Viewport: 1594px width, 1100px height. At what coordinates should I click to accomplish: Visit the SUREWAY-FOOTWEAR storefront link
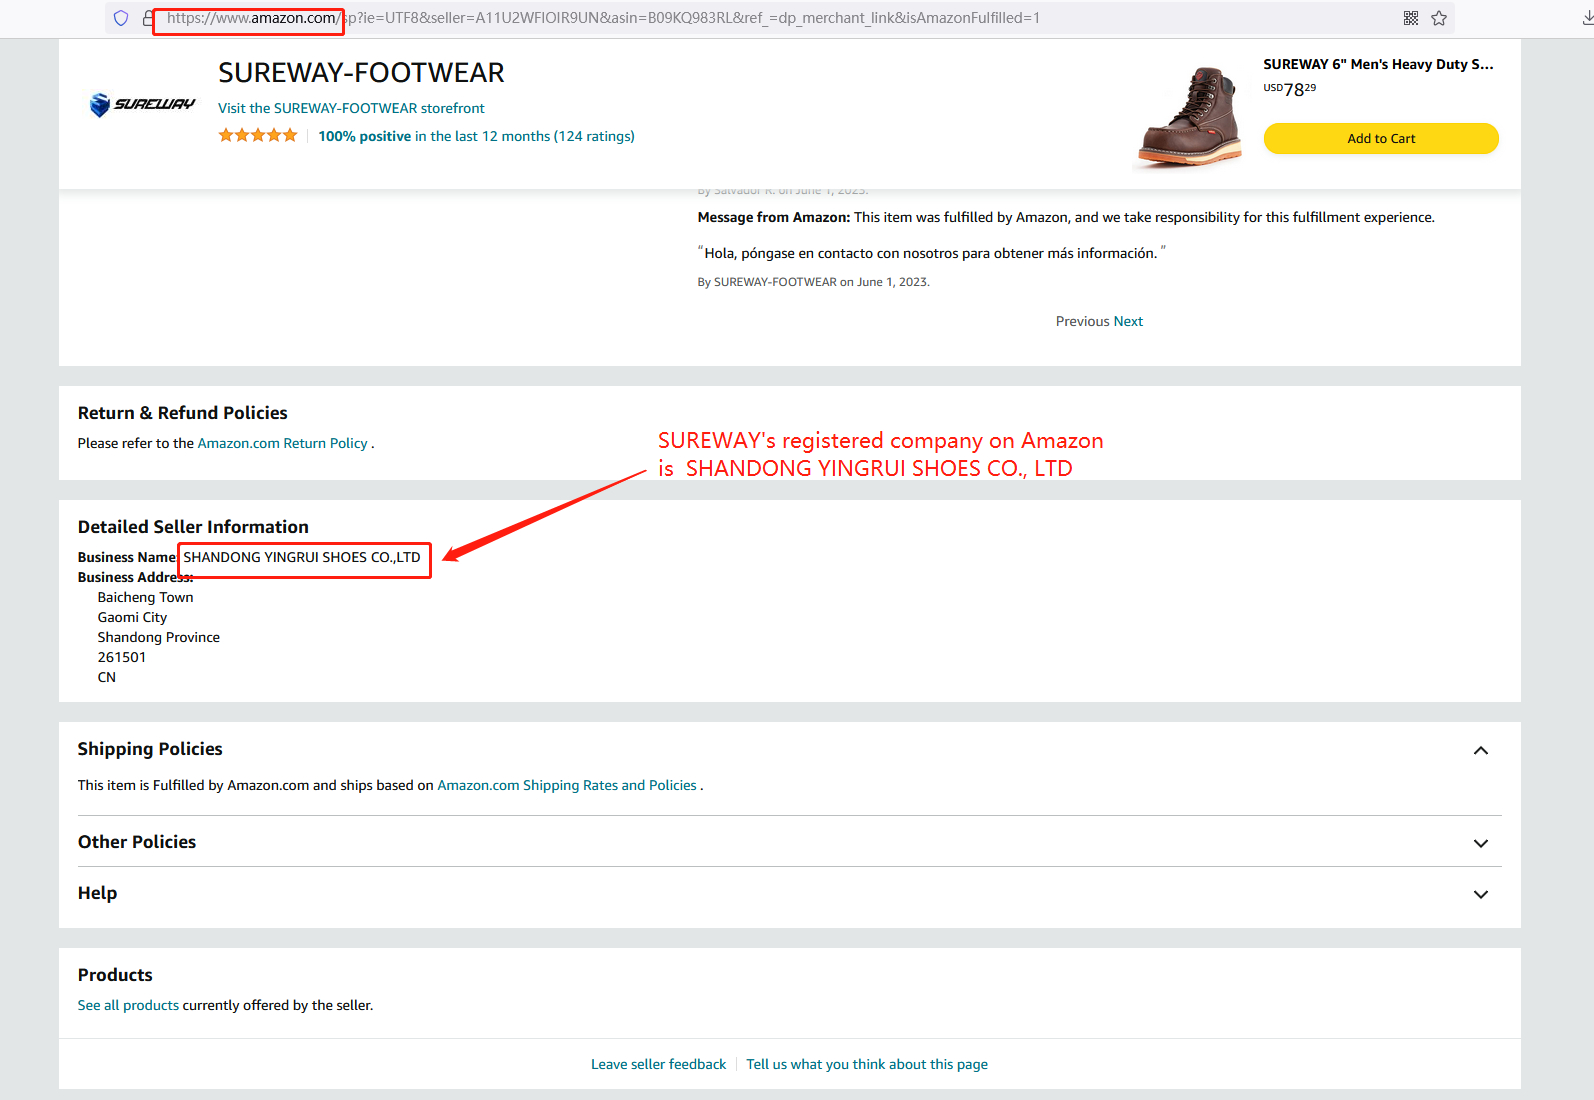(351, 108)
